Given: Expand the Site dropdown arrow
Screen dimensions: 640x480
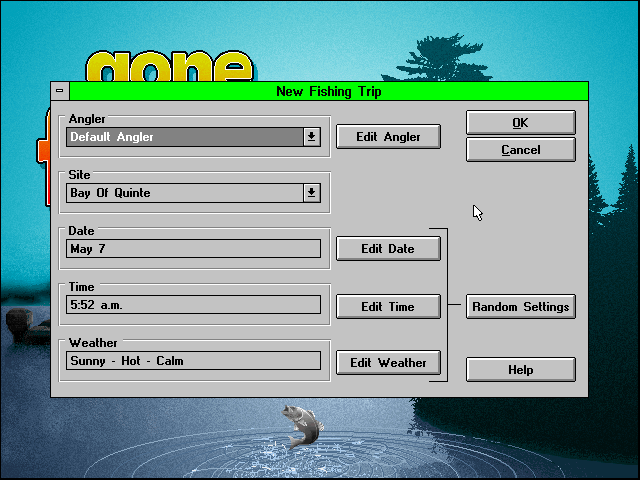Looking at the screenshot, I should coord(311,193).
